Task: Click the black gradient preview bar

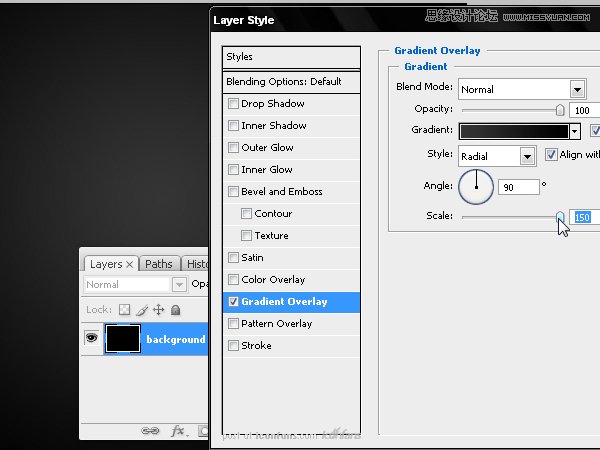Action: [514, 131]
